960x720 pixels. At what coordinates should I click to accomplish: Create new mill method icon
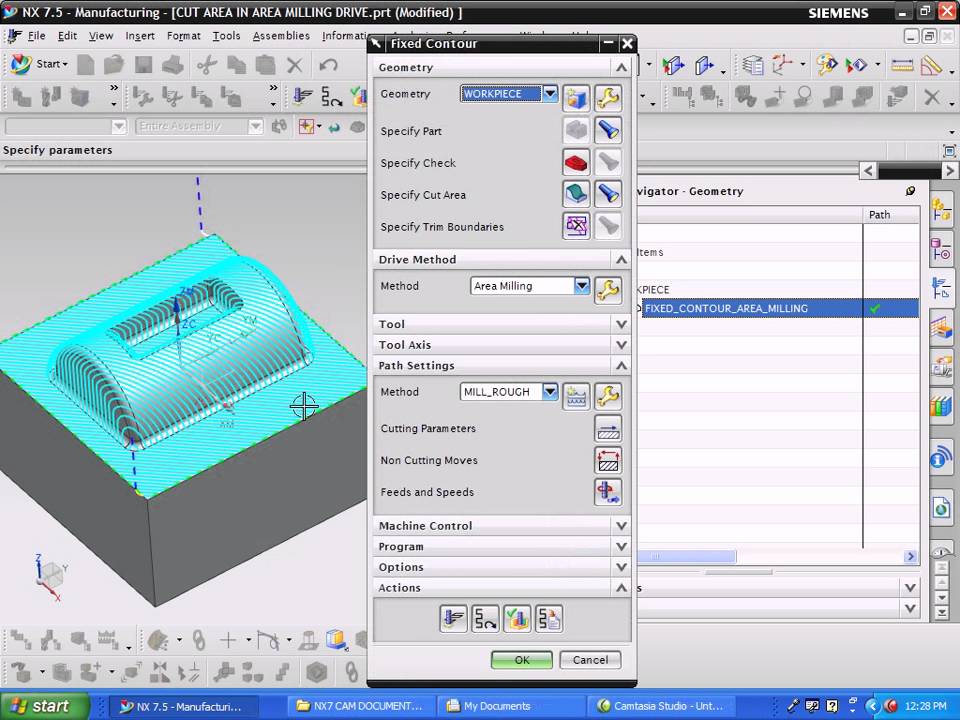[x=576, y=396]
